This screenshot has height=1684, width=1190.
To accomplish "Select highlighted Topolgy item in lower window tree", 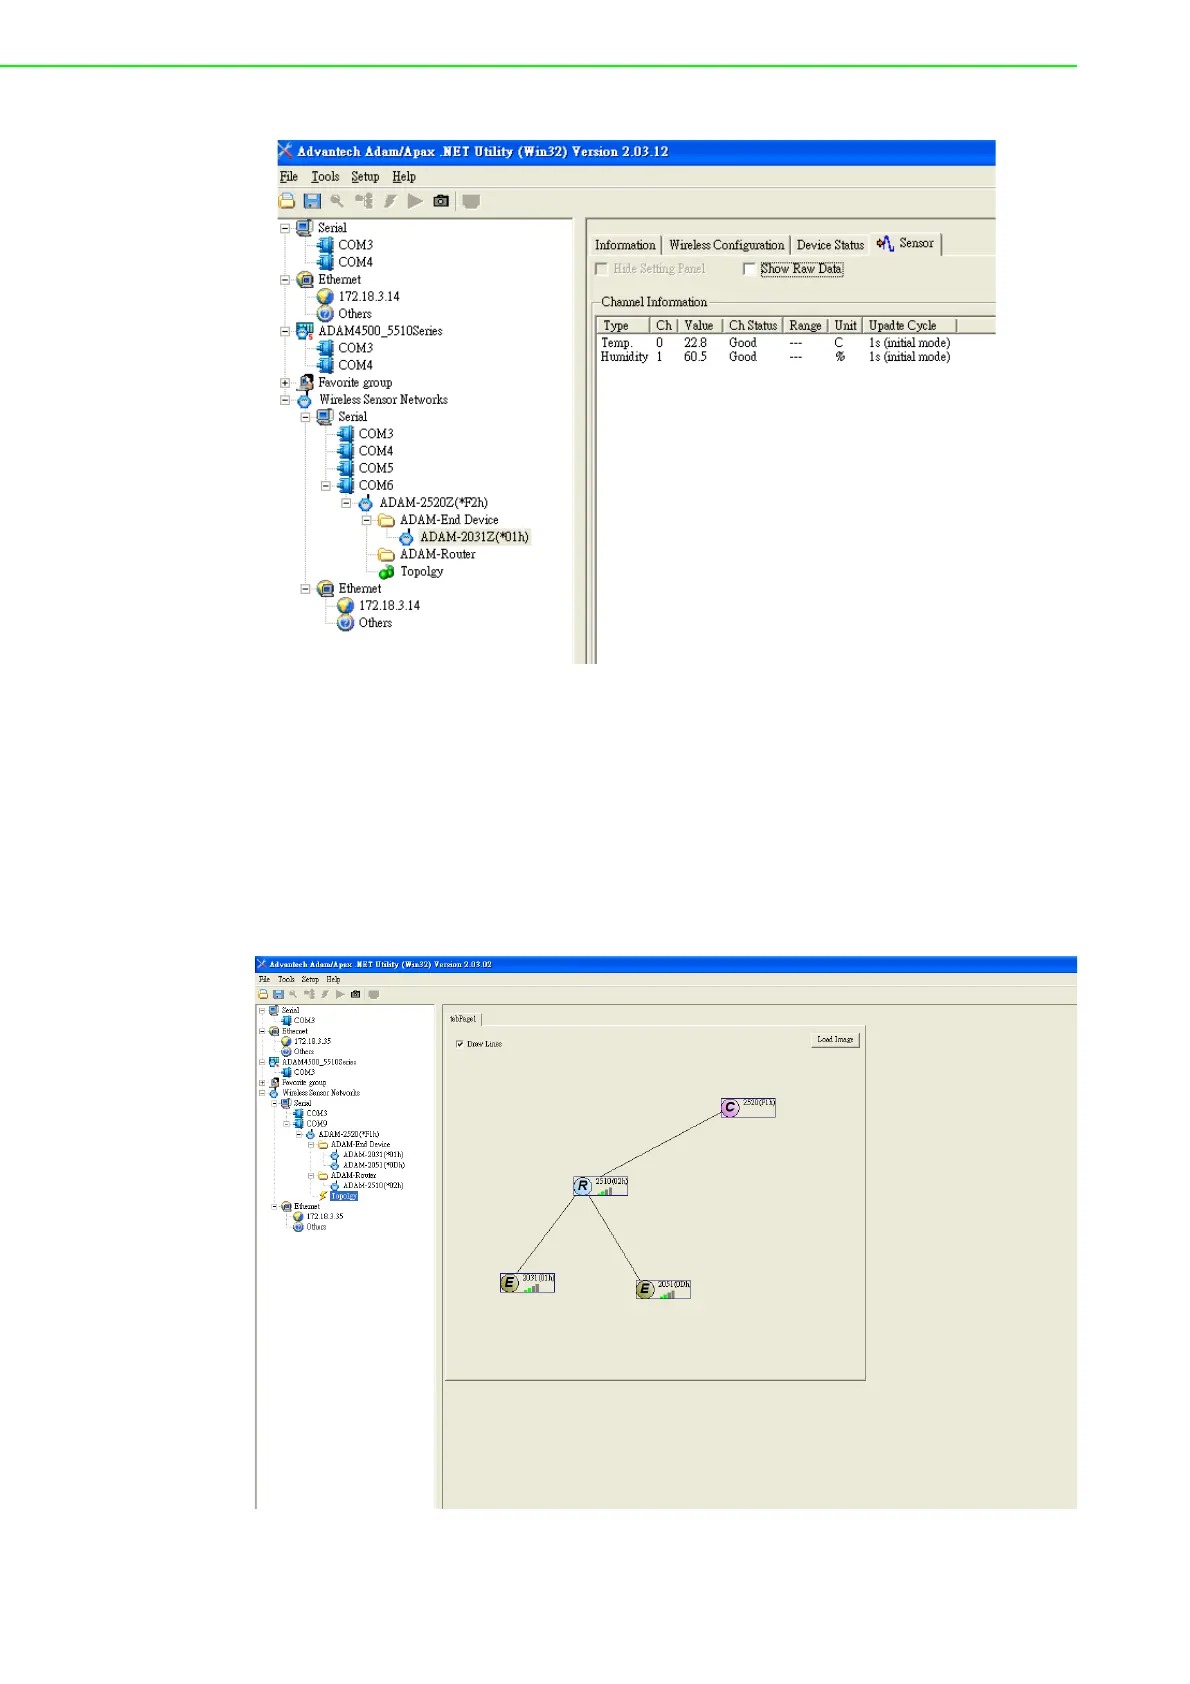I will 344,1196.
